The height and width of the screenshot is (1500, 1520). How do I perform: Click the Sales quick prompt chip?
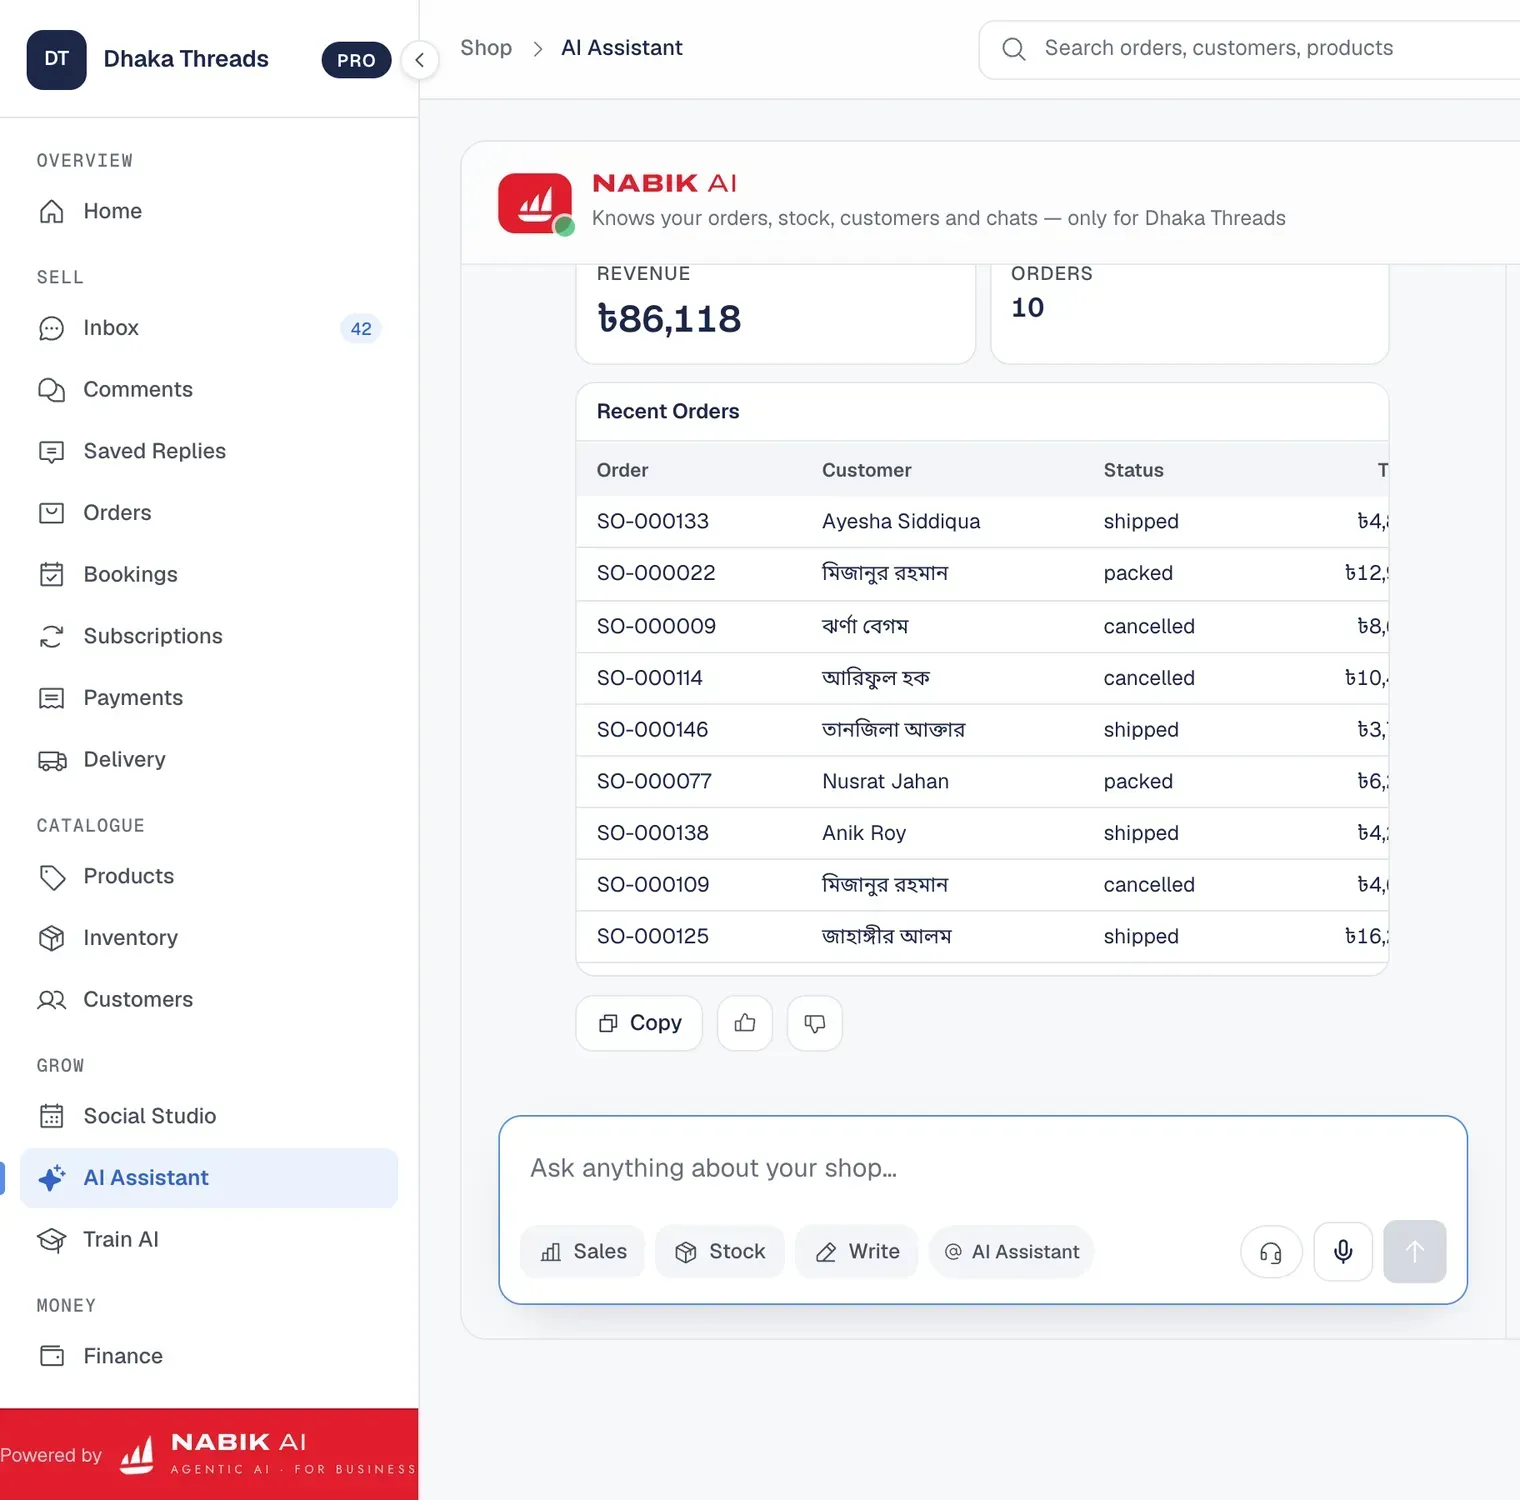(583, 1252)
